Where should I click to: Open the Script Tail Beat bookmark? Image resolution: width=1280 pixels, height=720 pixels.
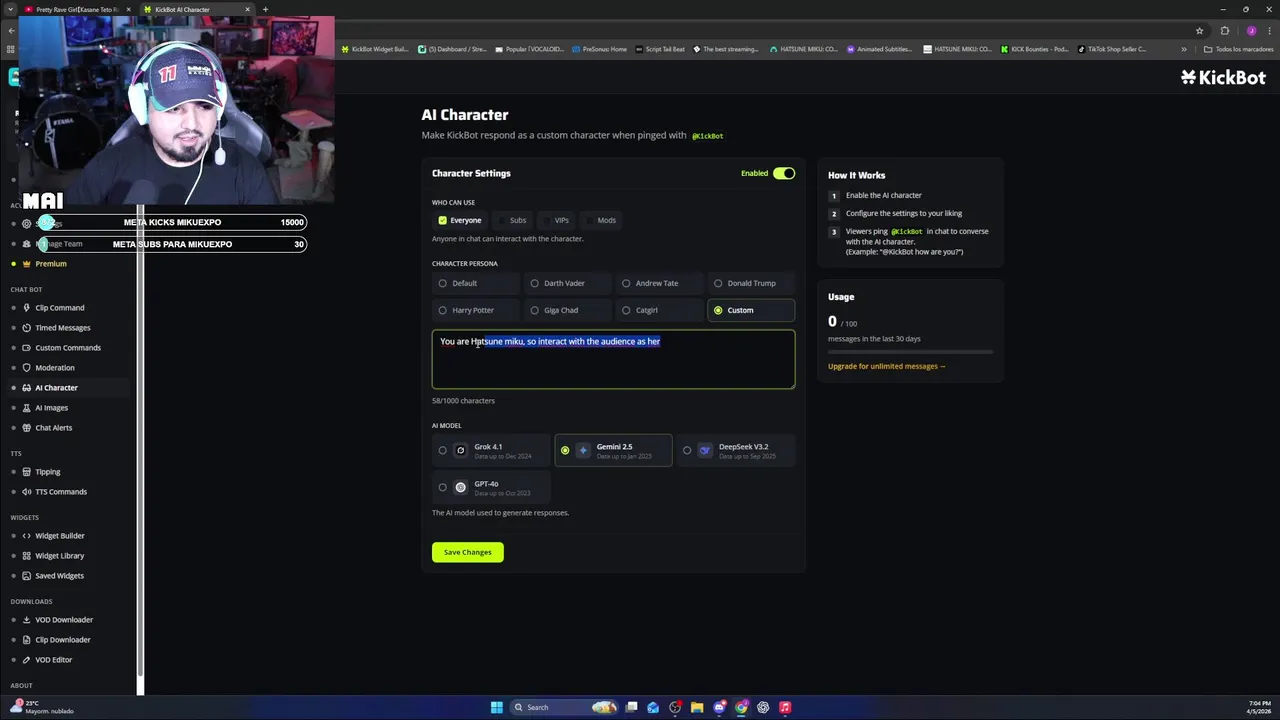(x=660, y=49)
